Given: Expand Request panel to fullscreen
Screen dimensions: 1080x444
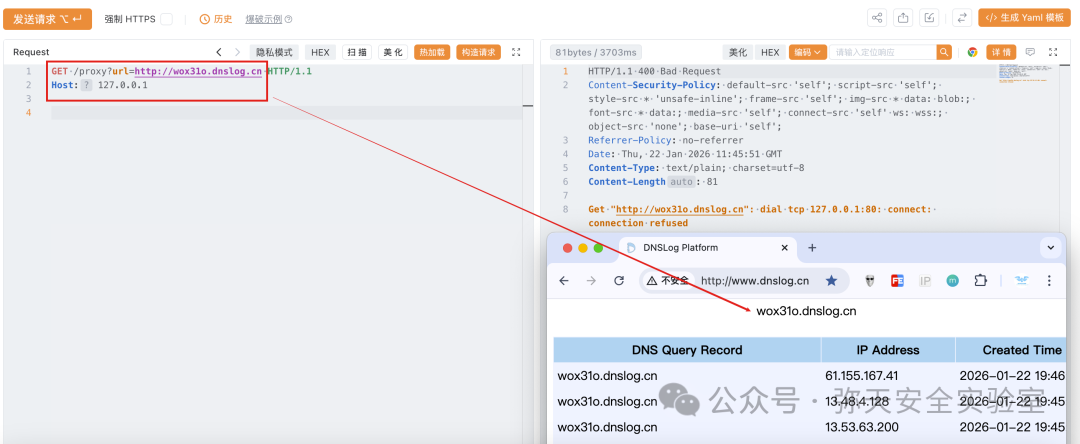Looking at the screenshot, I should pyautogui.click(x=516, y=52).
